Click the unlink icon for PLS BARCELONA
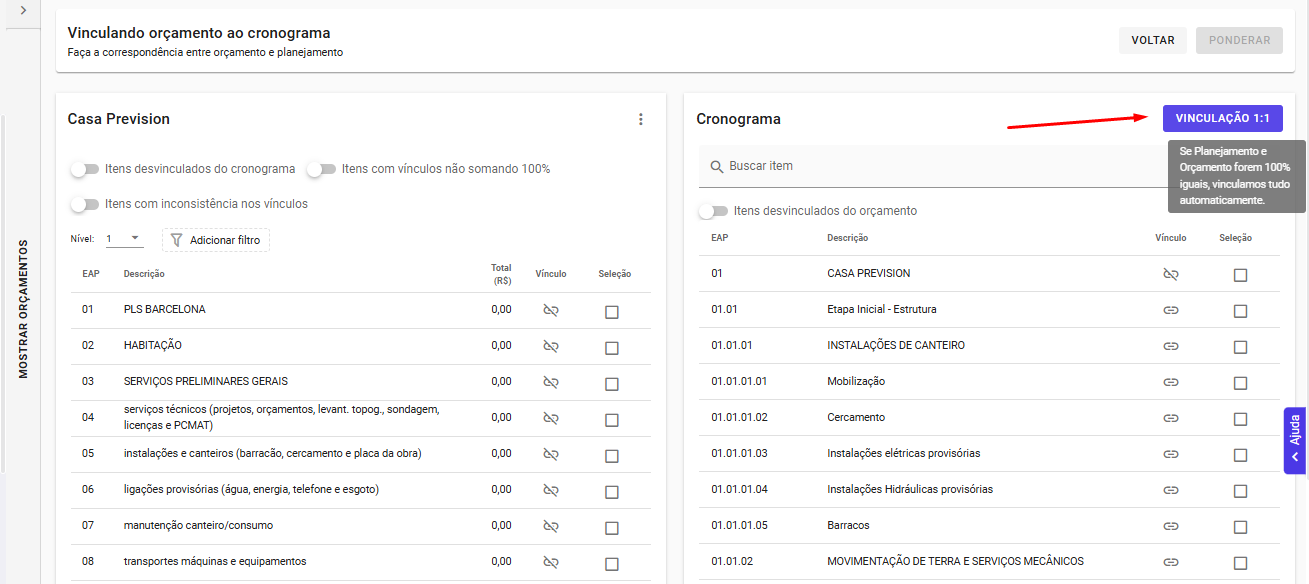 (x=550, y=311)
